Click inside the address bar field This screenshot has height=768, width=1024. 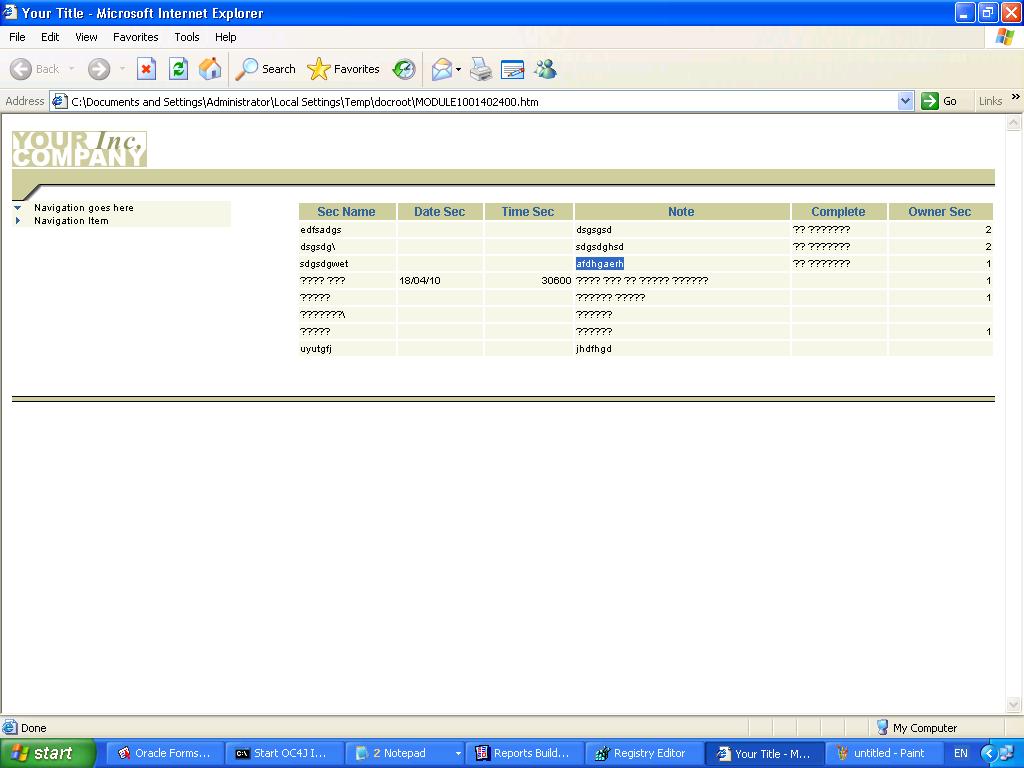480,101
